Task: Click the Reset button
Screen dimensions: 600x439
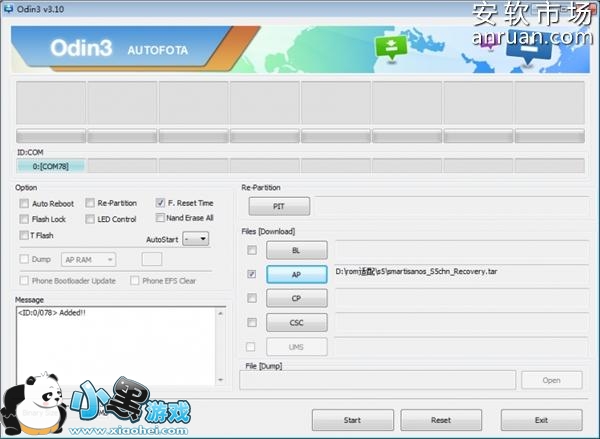Action: 441,420
